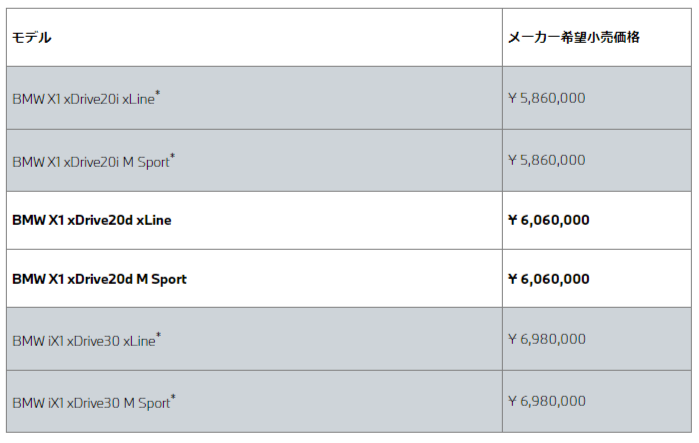Click the BMW iX1 xDrive30 xLine model name
Image resolution: width=699 pixels, height=443 pixels.
coord(83,341)
